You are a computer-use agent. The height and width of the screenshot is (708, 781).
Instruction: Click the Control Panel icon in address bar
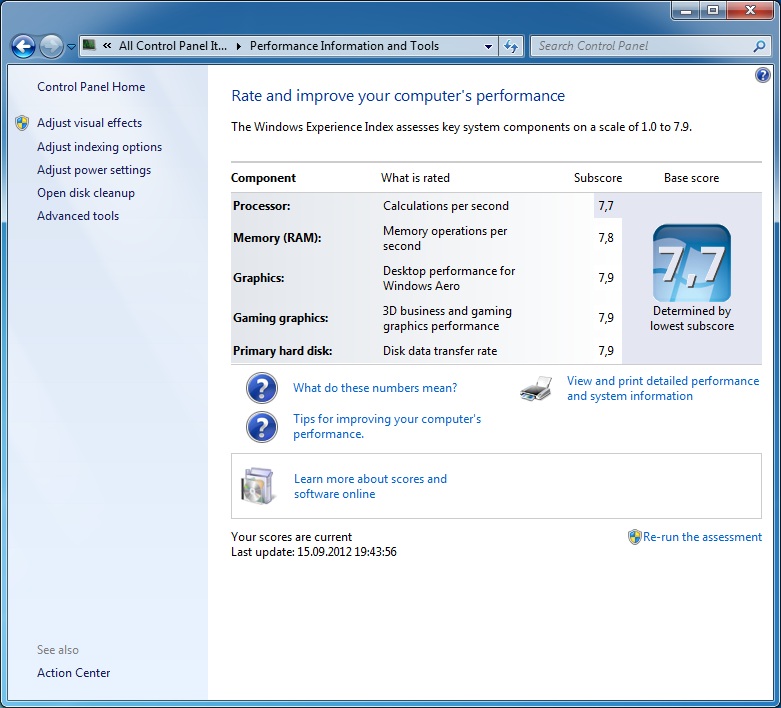tap(89, 45)
